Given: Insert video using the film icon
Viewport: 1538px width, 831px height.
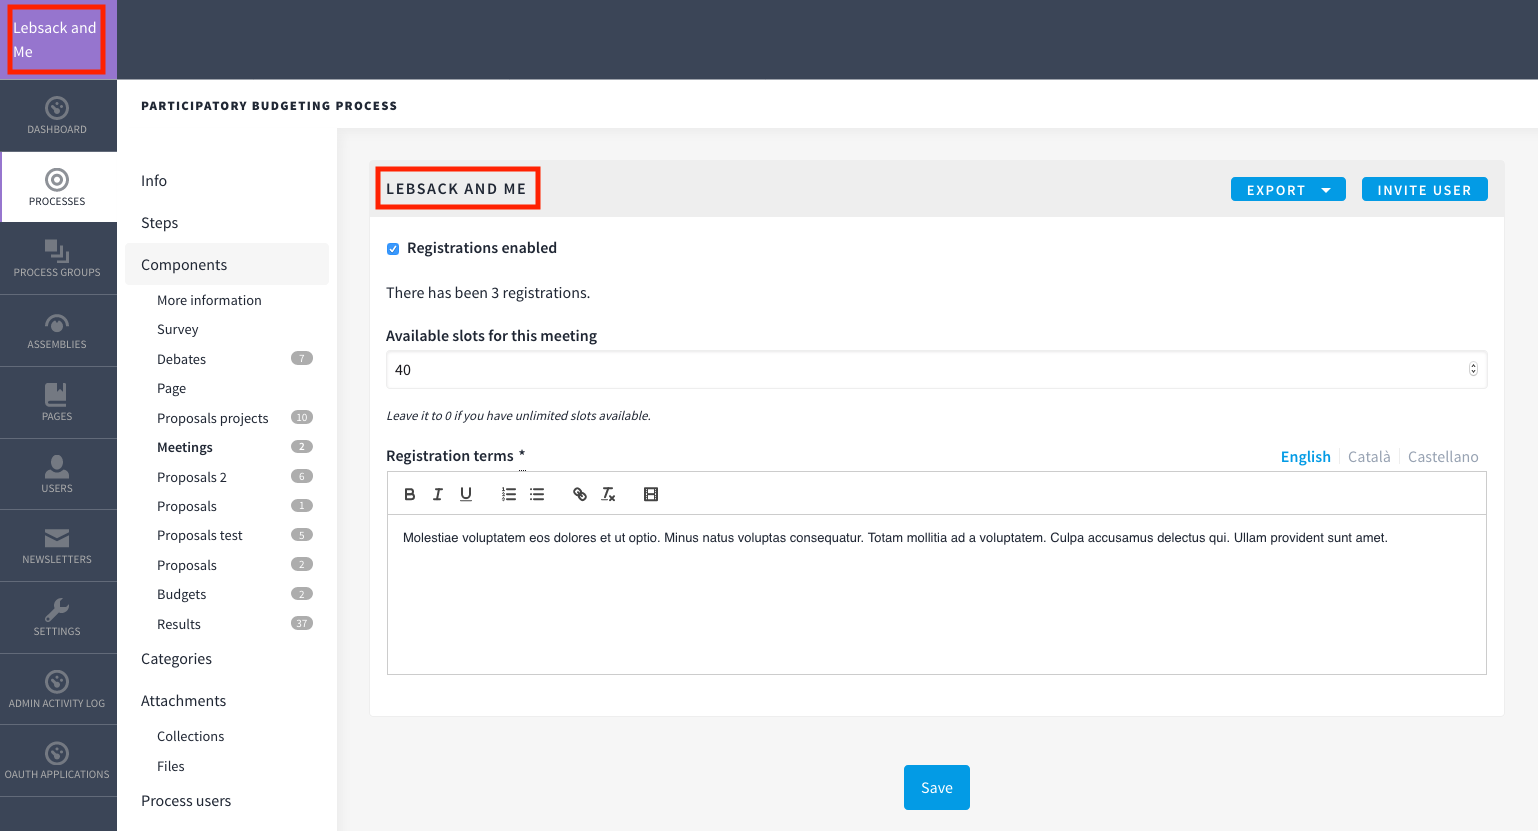Looking at the screenshot, I should [651, 494].
